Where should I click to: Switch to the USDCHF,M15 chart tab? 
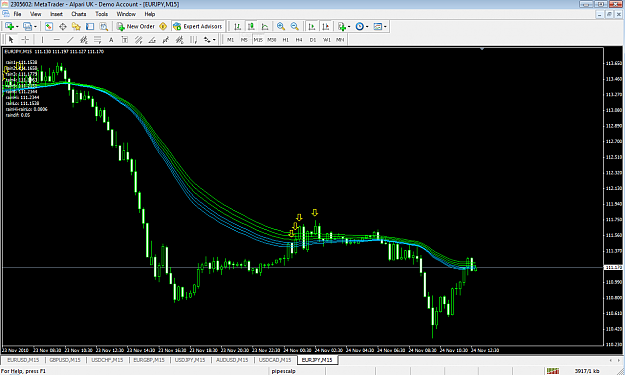click(107, 360)
